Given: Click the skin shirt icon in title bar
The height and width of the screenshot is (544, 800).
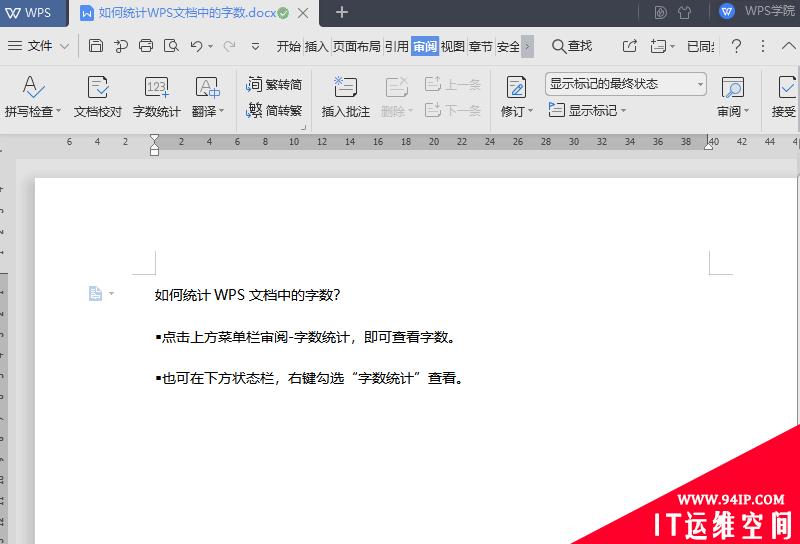Looking at the screenshot, I should pyautogui.click(x=685, y=12).
